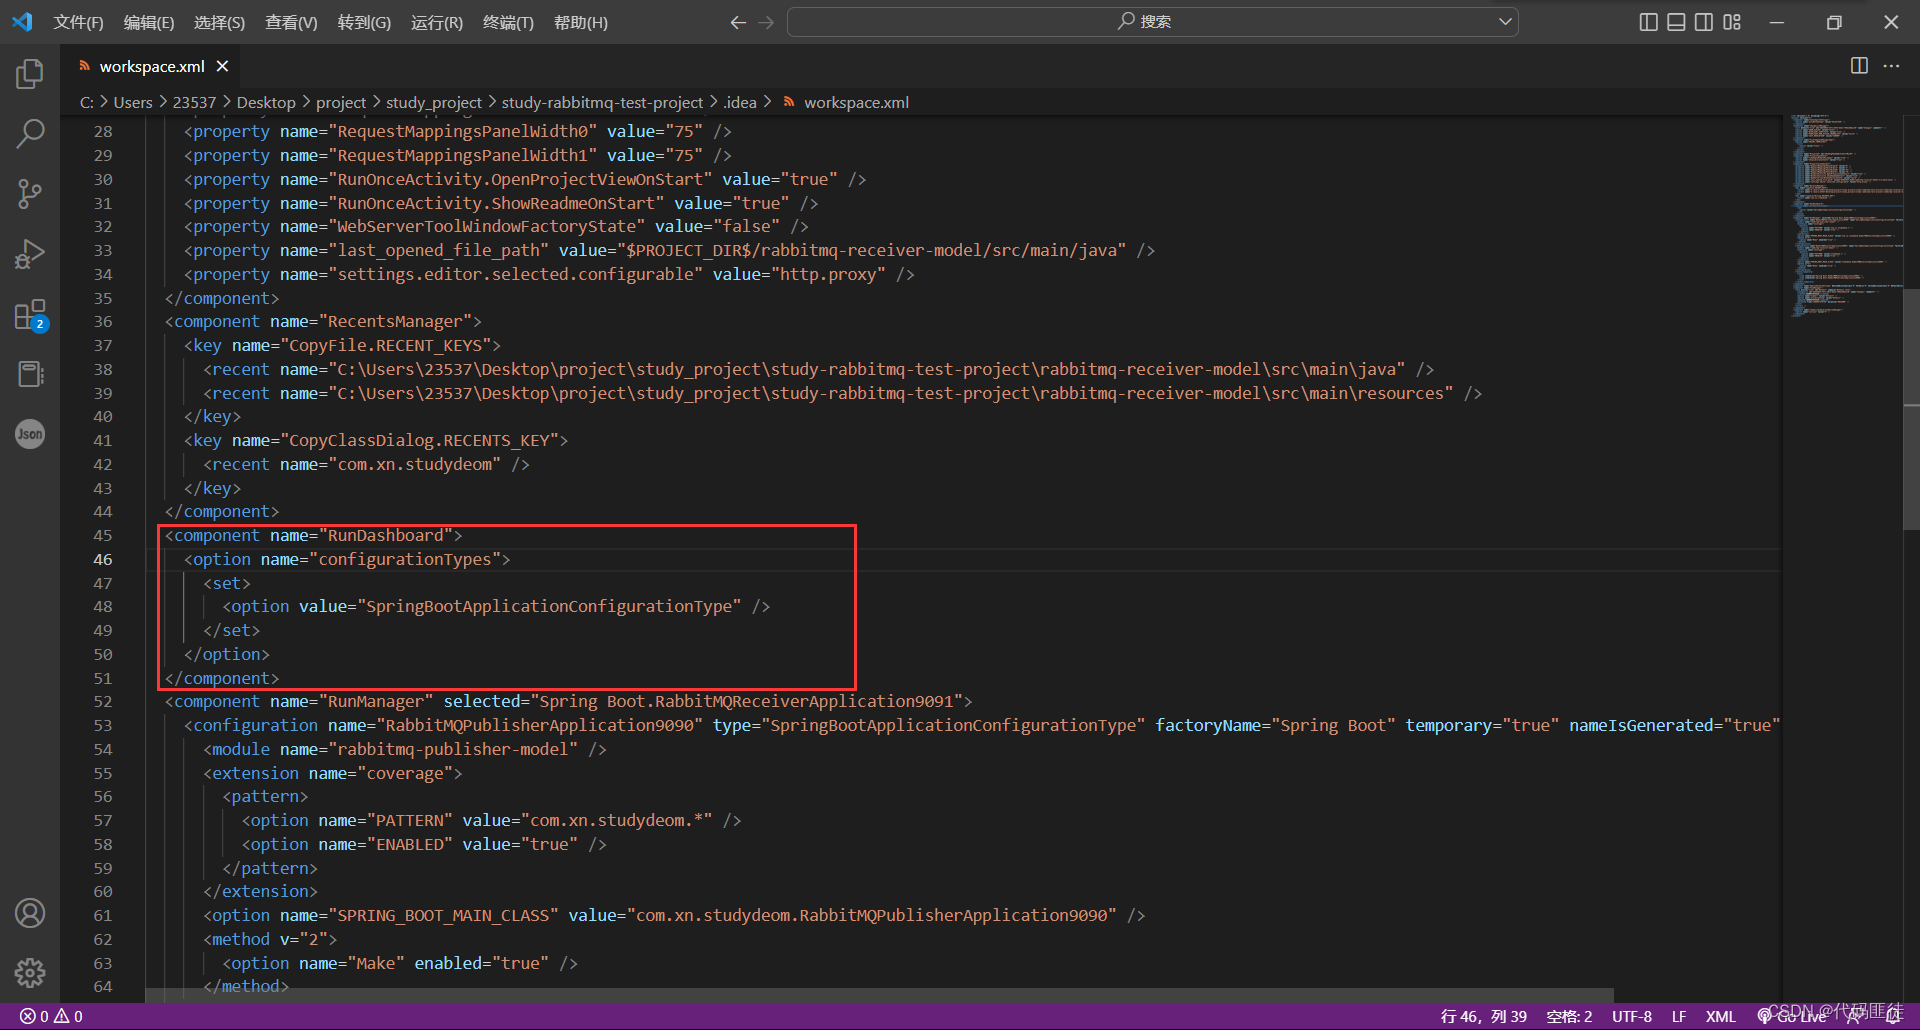Open customize layout icon

tap(1732, 22)
